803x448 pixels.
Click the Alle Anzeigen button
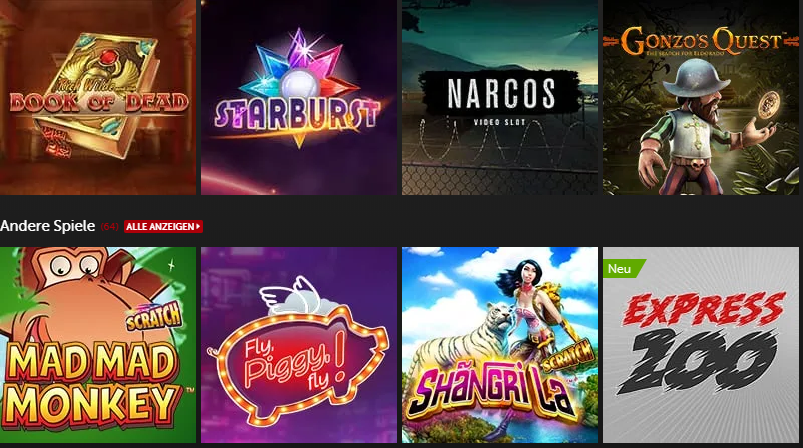click(x=163, y=226)
